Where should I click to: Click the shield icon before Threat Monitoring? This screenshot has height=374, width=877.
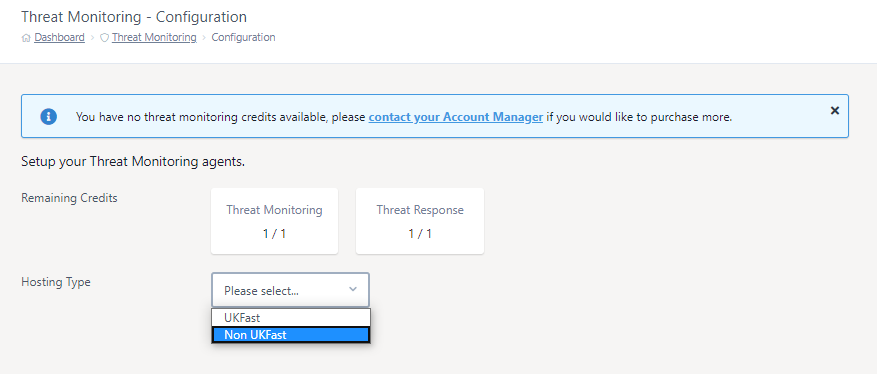[104, 38]
